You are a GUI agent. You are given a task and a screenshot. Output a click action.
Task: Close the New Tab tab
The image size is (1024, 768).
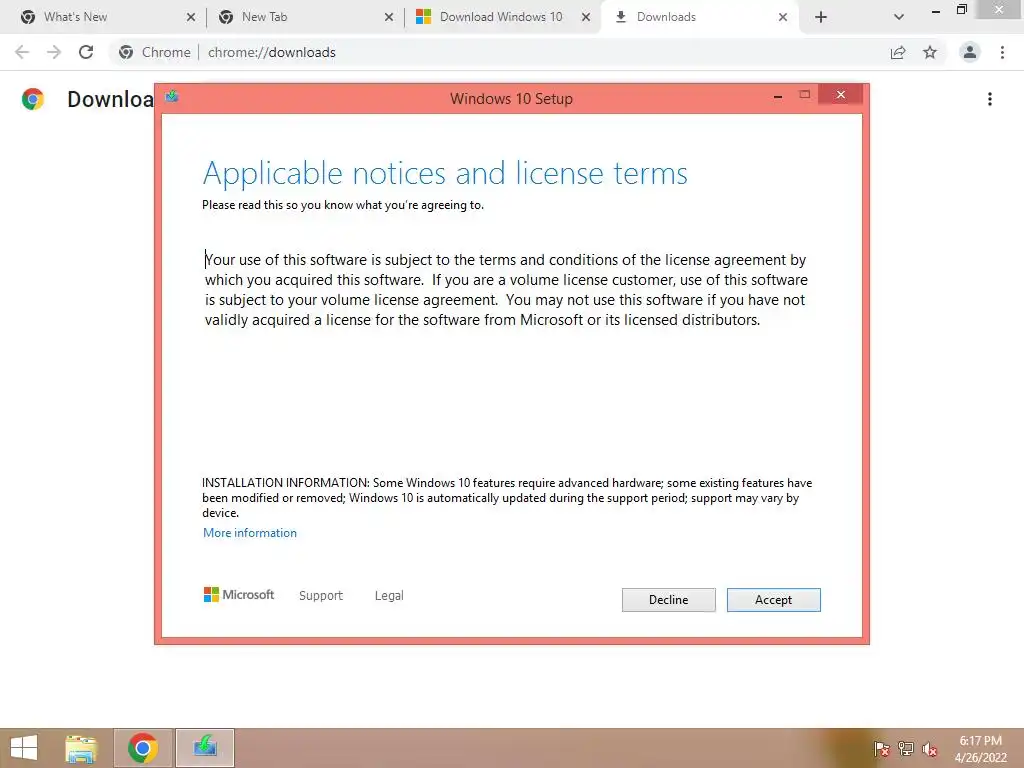tap(389, 17)
